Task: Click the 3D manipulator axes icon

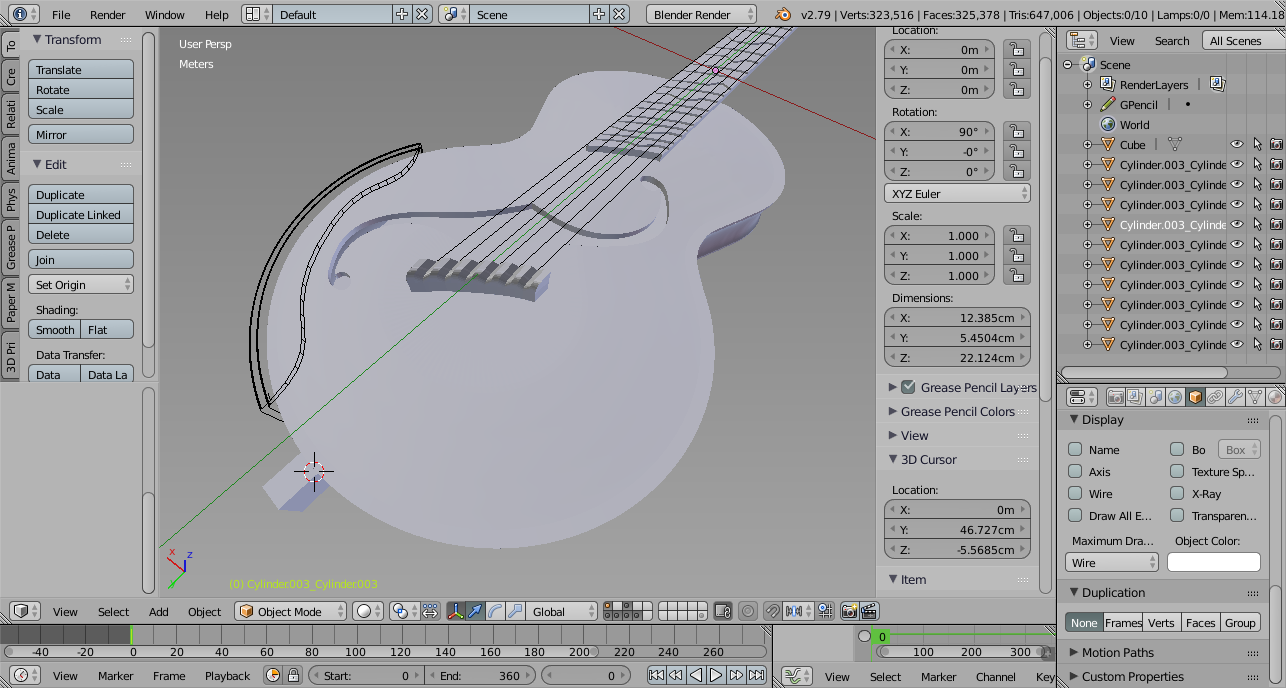Action: coord(456,611)
